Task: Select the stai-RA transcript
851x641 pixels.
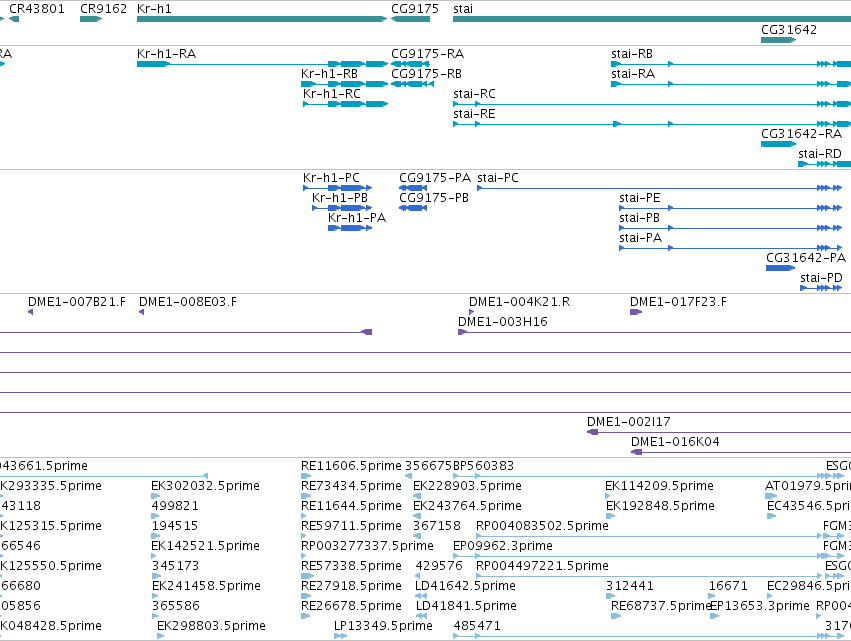Action: pos(731,84)
